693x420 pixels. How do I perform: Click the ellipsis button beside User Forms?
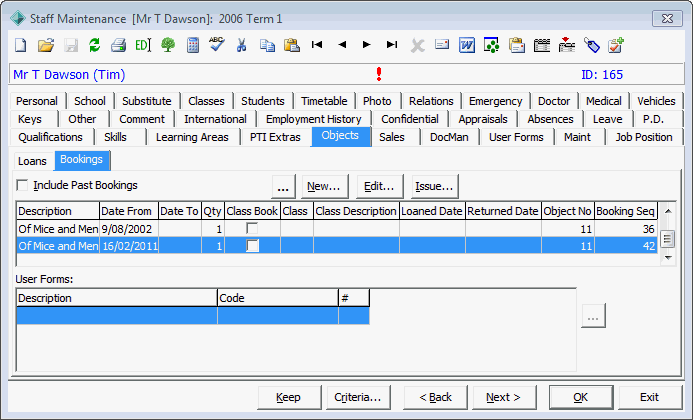point(593,316)
